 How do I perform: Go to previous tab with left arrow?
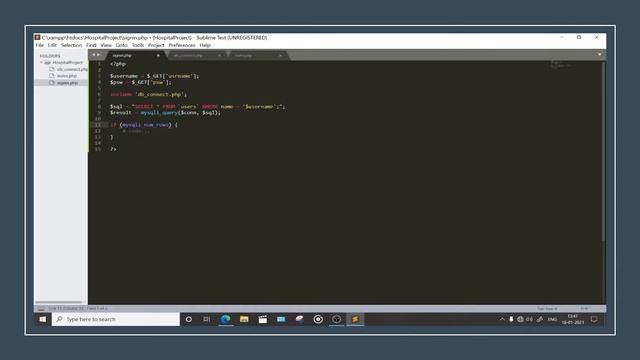[93, 55]
